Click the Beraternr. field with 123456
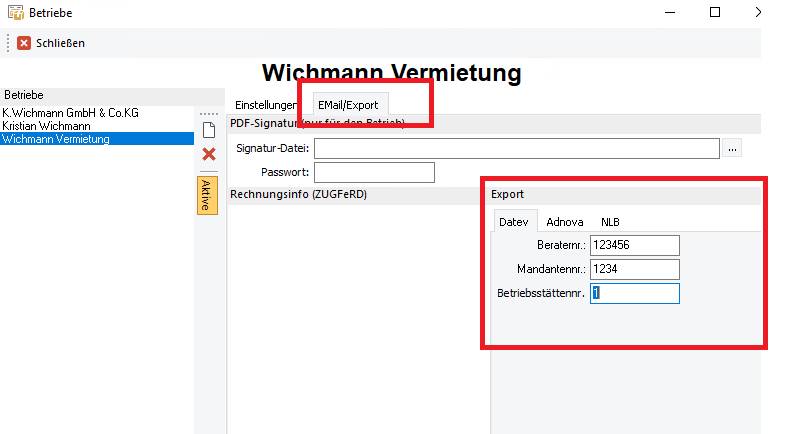This screenshot has height=434, width=802. click(x=635, y=245)
